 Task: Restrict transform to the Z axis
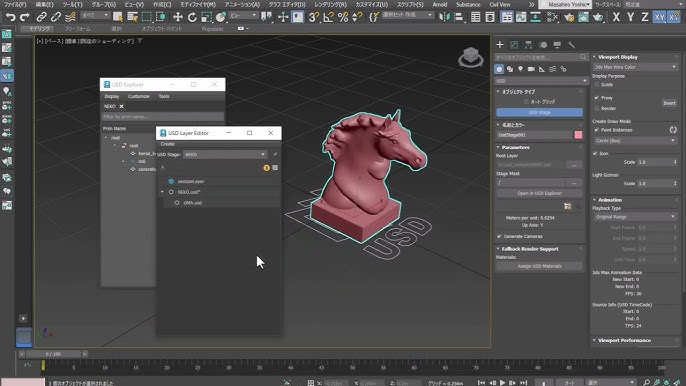(644, 17)
